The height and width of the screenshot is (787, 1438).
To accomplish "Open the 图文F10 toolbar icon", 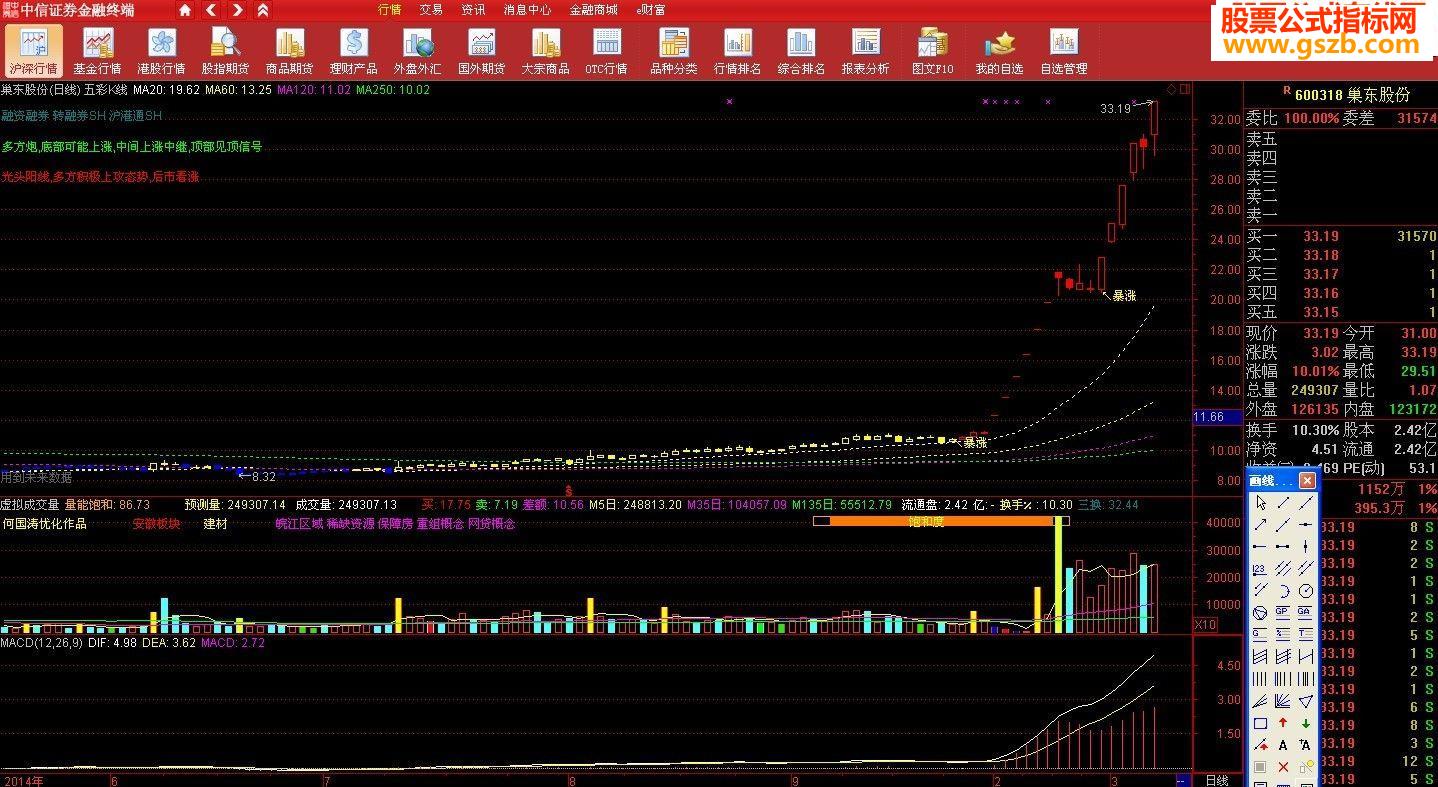I will tap(932, 50).
